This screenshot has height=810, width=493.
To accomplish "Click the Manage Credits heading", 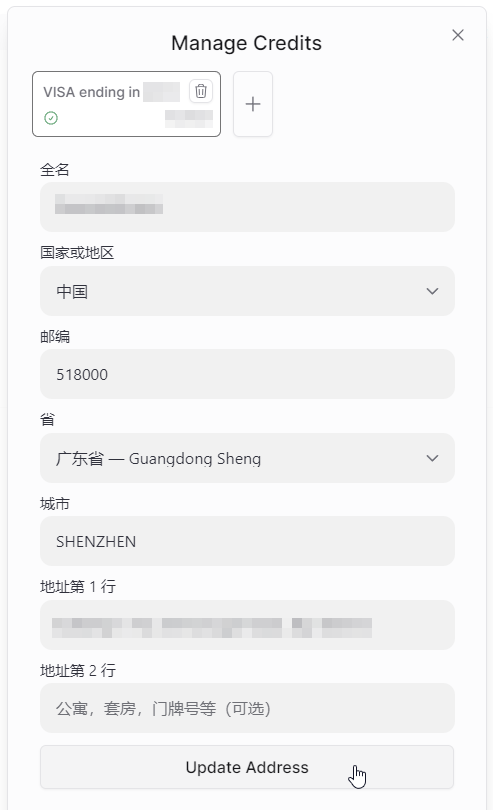I will tap(246, 43).
